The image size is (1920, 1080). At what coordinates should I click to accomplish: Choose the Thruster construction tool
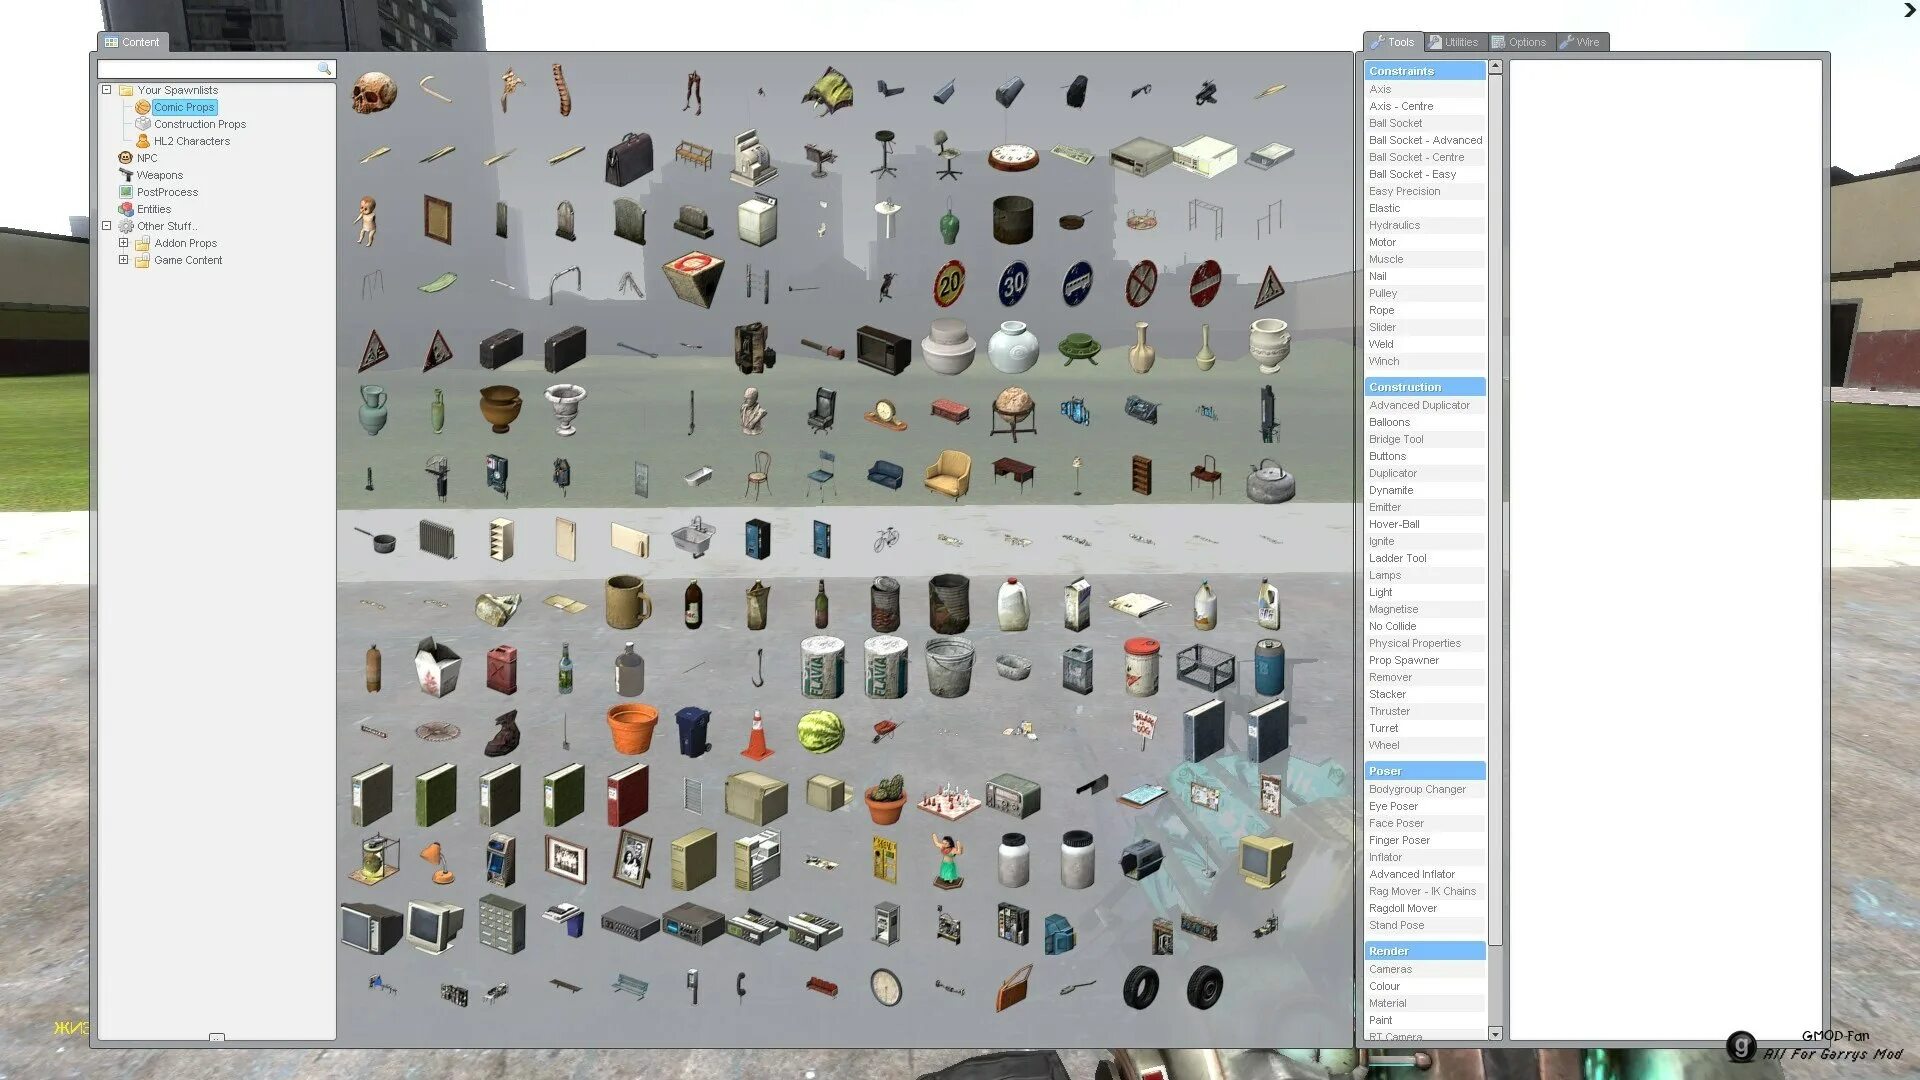pos(1389,711)
